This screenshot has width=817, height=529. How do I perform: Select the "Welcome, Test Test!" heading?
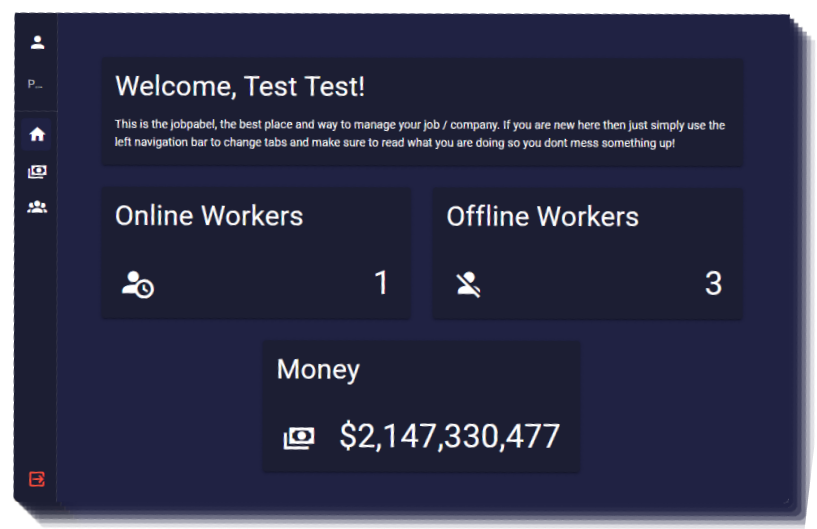[x=240, y=87]
